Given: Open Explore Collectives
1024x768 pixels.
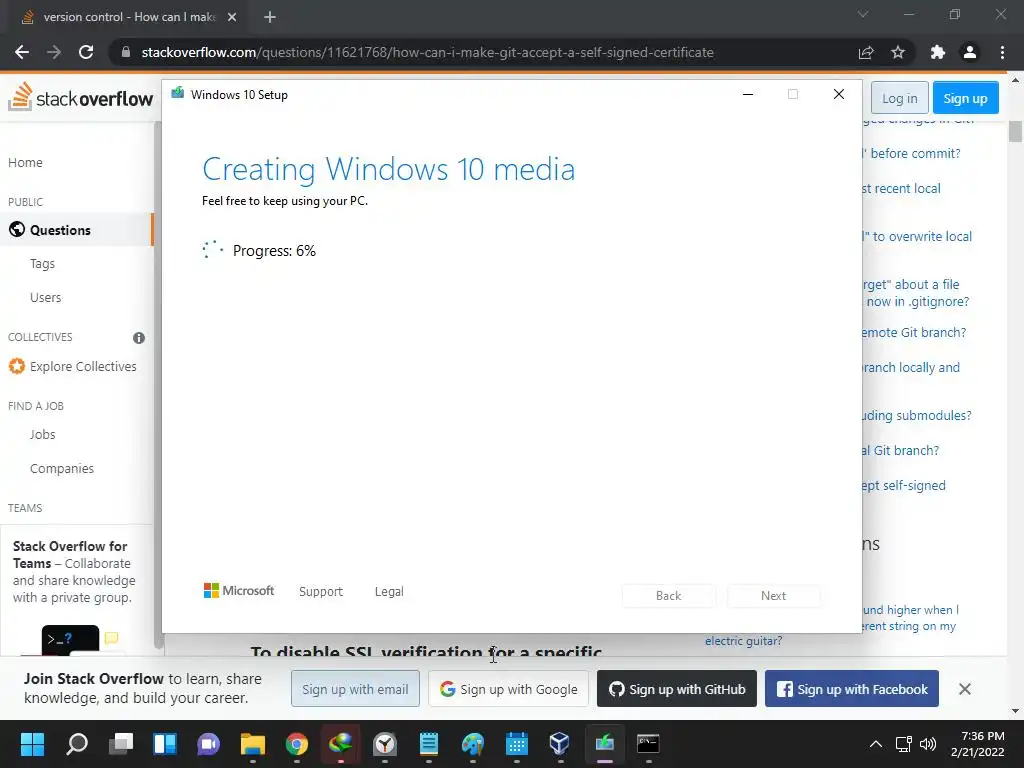Looking at the screenshot, I should (x=72, y=366).
